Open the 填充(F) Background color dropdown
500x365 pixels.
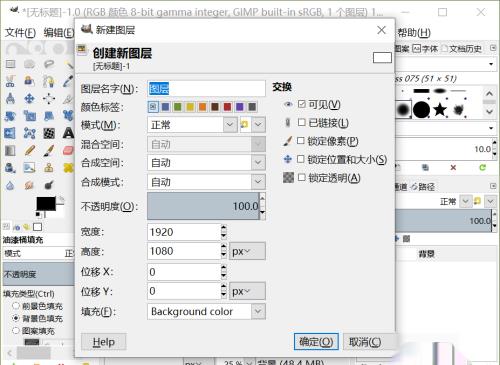(206, 311)
